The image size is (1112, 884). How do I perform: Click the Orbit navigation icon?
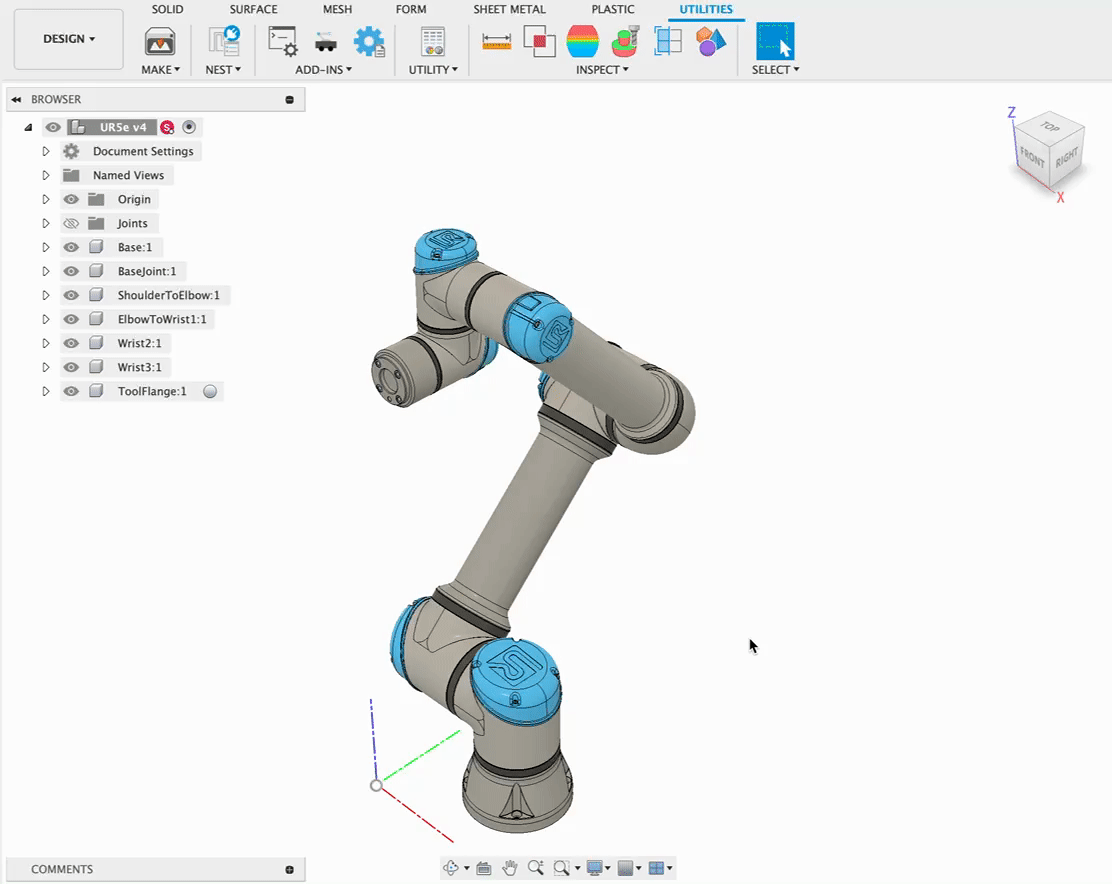tap(450, 868)
